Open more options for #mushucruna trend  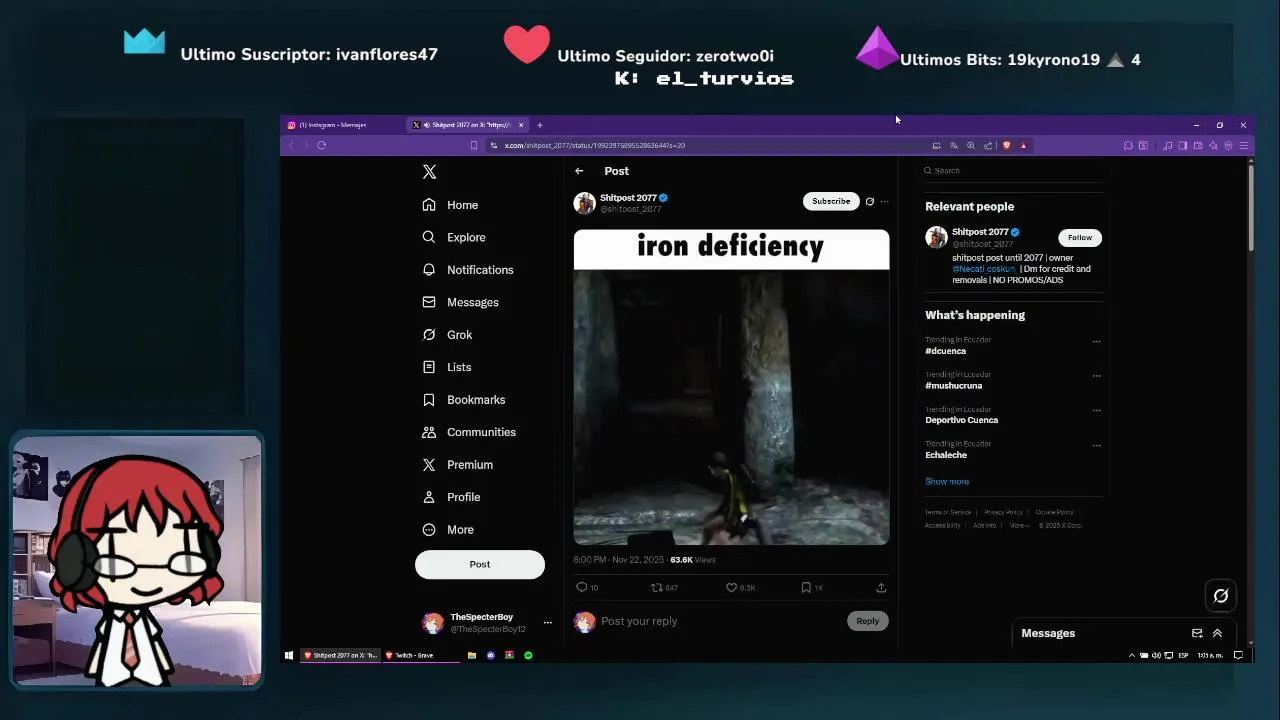click(x=1097, y=376)
